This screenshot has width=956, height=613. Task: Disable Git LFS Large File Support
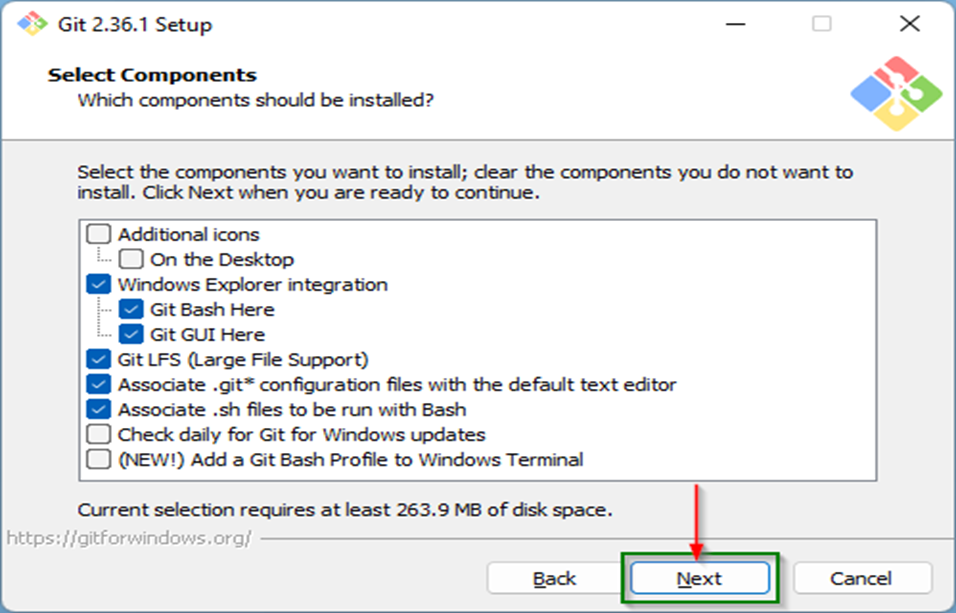point(98,359)
